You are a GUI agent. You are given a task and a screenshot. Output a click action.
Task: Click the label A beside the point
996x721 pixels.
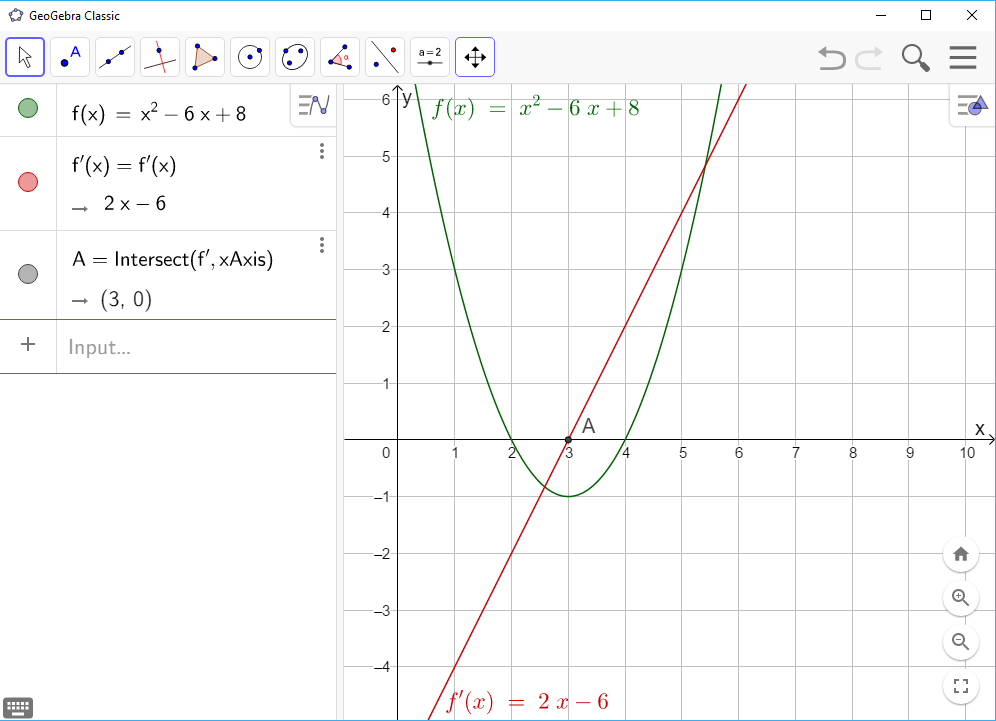click(x=588, y=426)
